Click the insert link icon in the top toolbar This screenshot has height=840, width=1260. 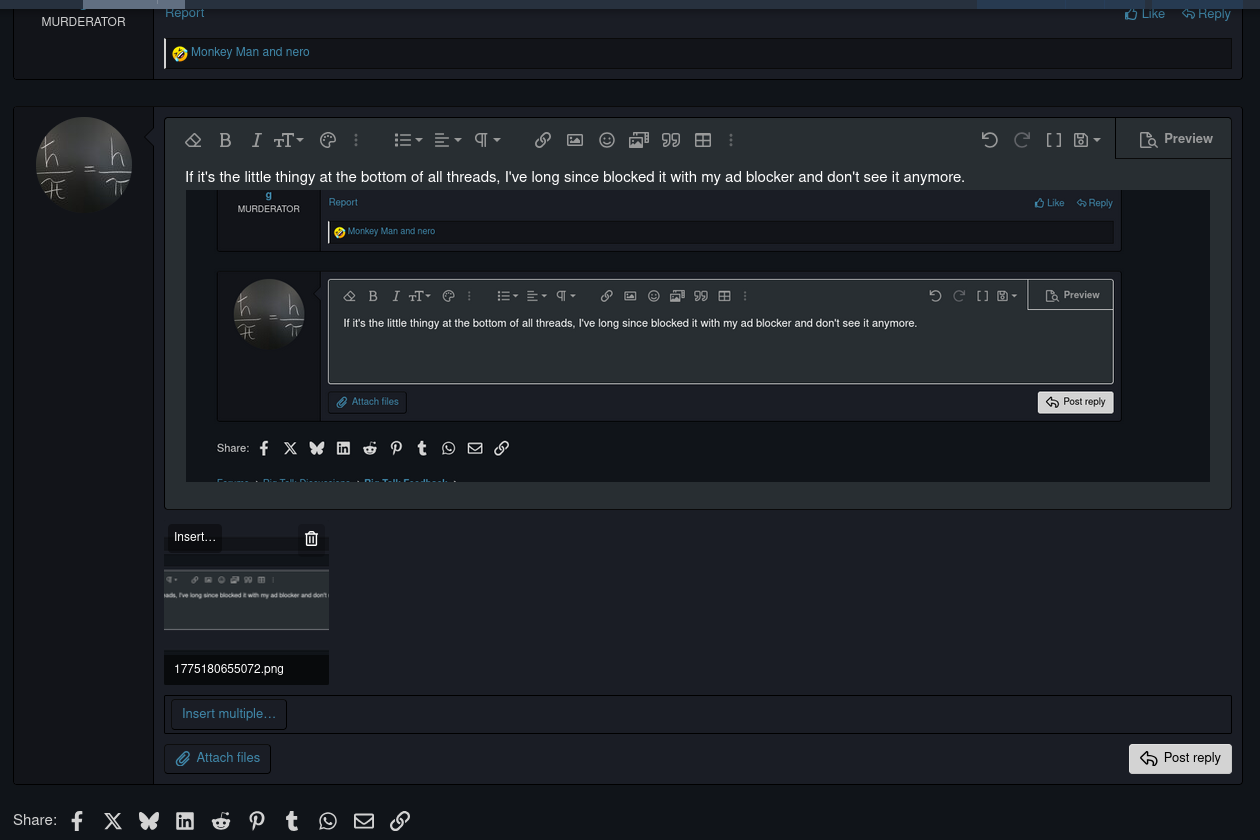pyautogui.click(x=542, y=140)
